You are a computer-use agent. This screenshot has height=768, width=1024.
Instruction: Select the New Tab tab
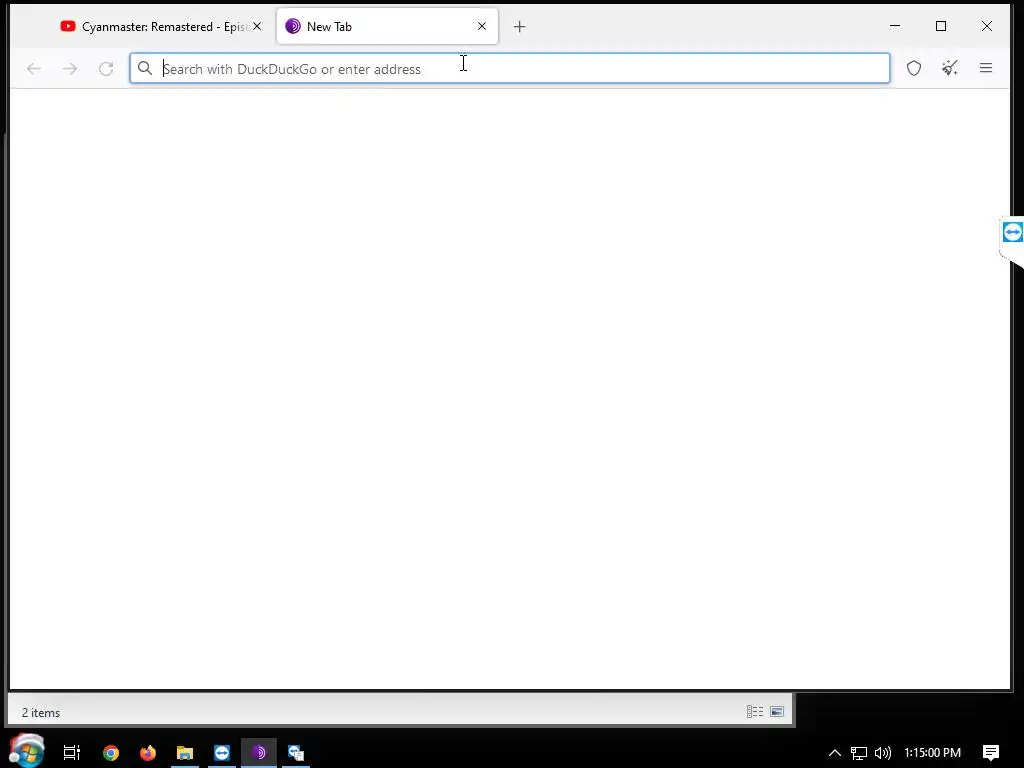(387, 27)
